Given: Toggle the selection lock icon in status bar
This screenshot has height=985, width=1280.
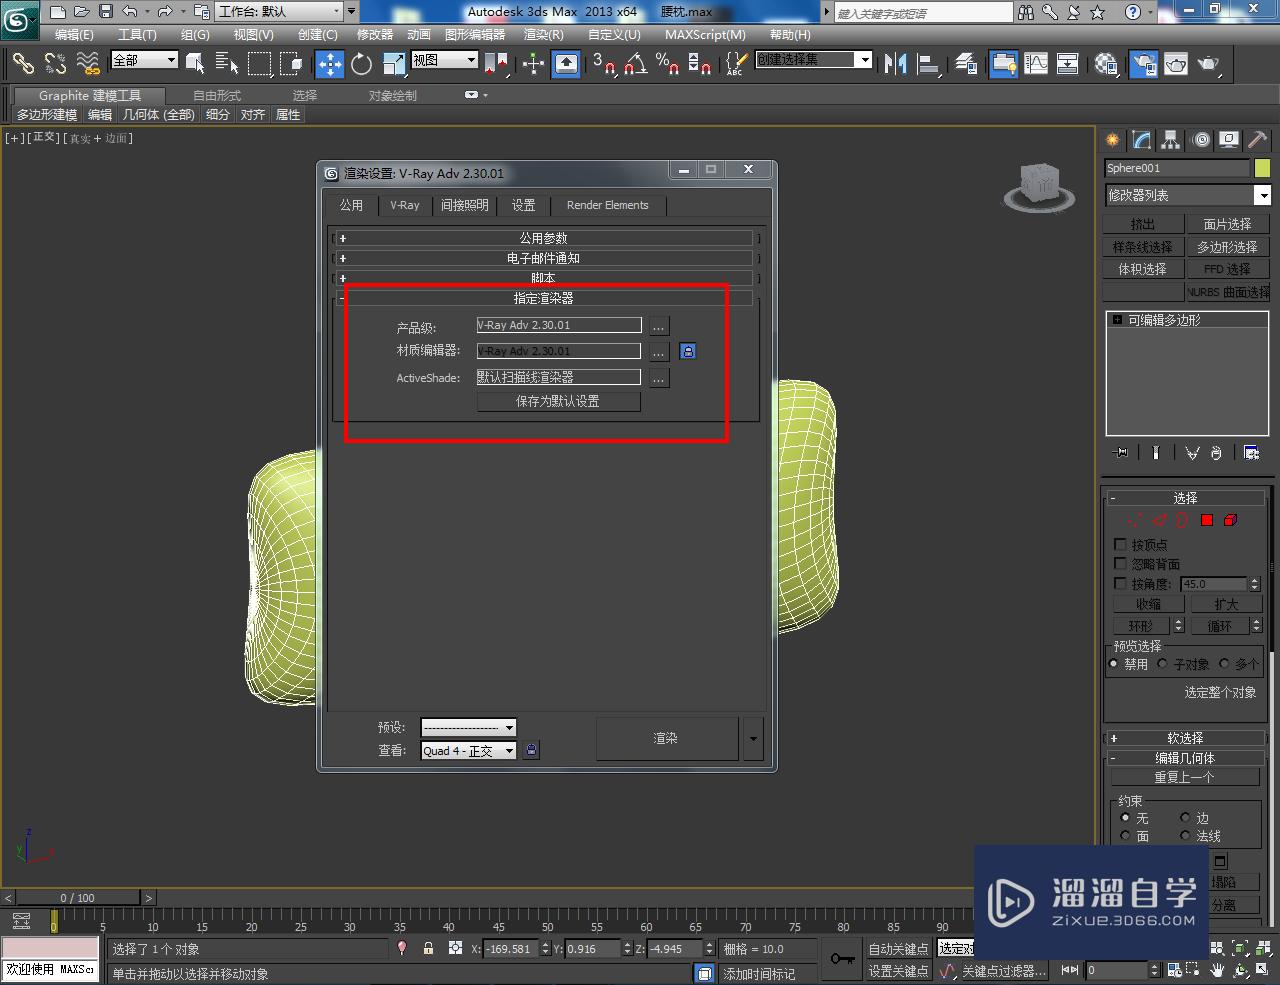Looking at the screenshot, I should [429, 948].
